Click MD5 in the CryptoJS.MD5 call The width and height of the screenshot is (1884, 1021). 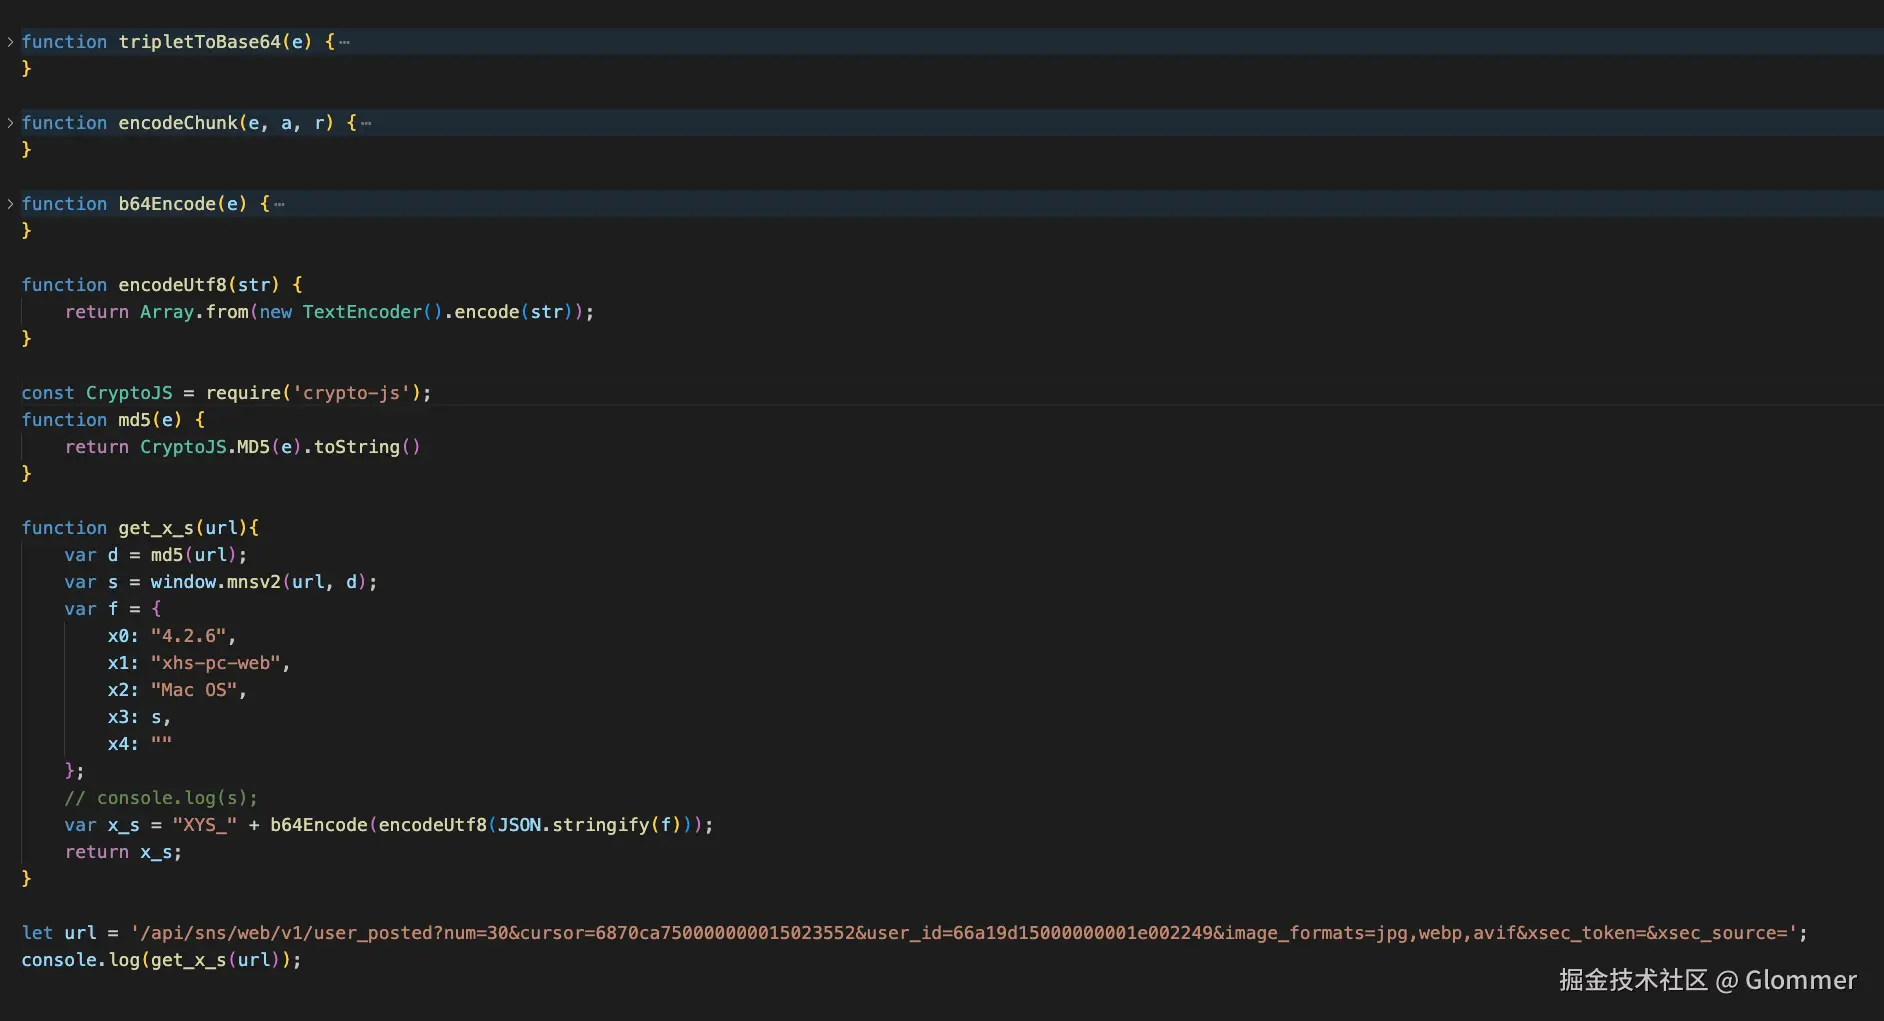click(253, 447)
